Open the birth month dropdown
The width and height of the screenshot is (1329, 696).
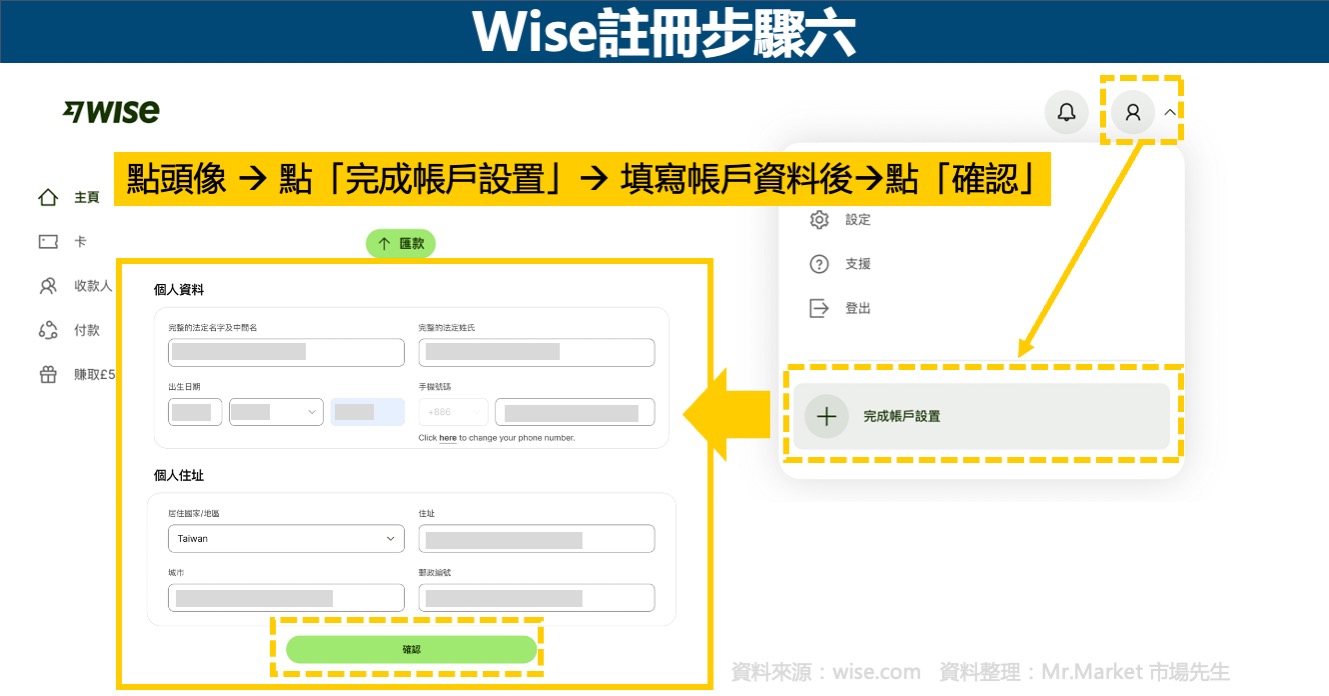(276, 412)
